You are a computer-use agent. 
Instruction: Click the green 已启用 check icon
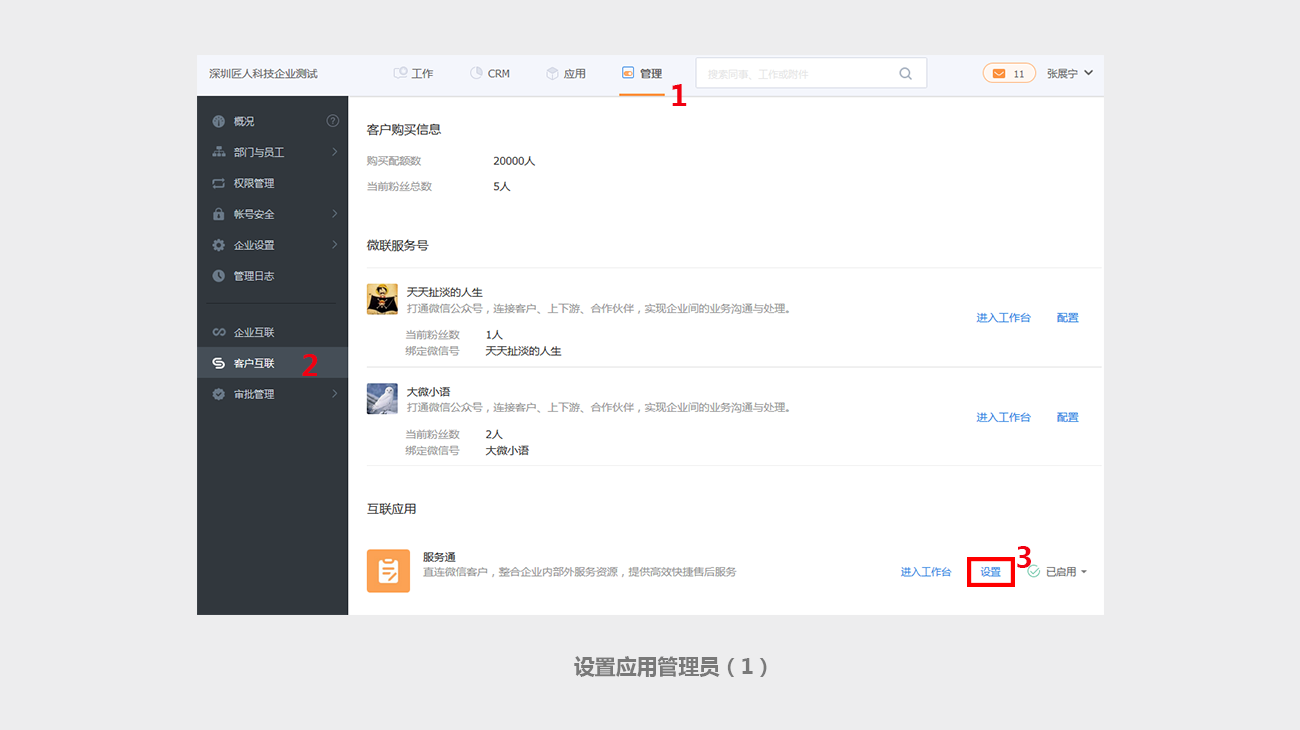[1033, 572]
